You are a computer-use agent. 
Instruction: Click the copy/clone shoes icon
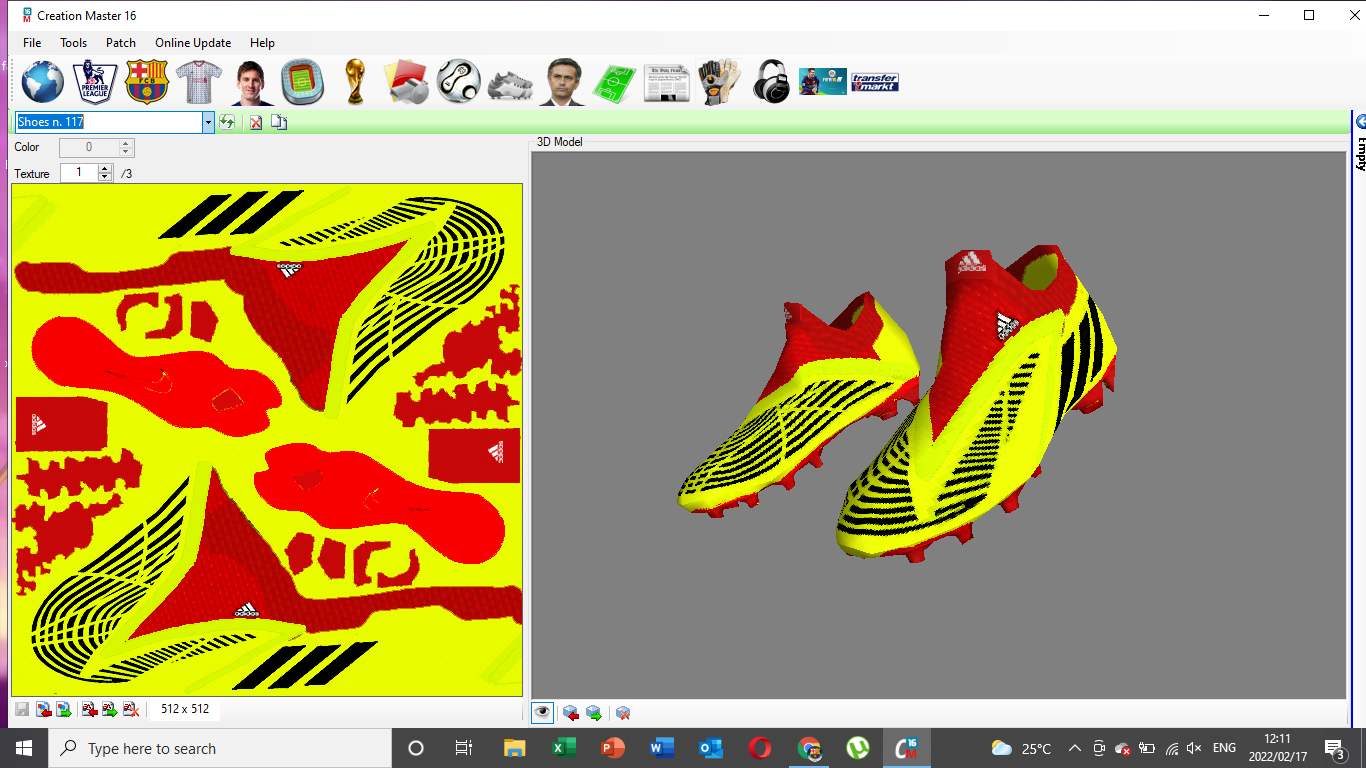tap(279, 122)
